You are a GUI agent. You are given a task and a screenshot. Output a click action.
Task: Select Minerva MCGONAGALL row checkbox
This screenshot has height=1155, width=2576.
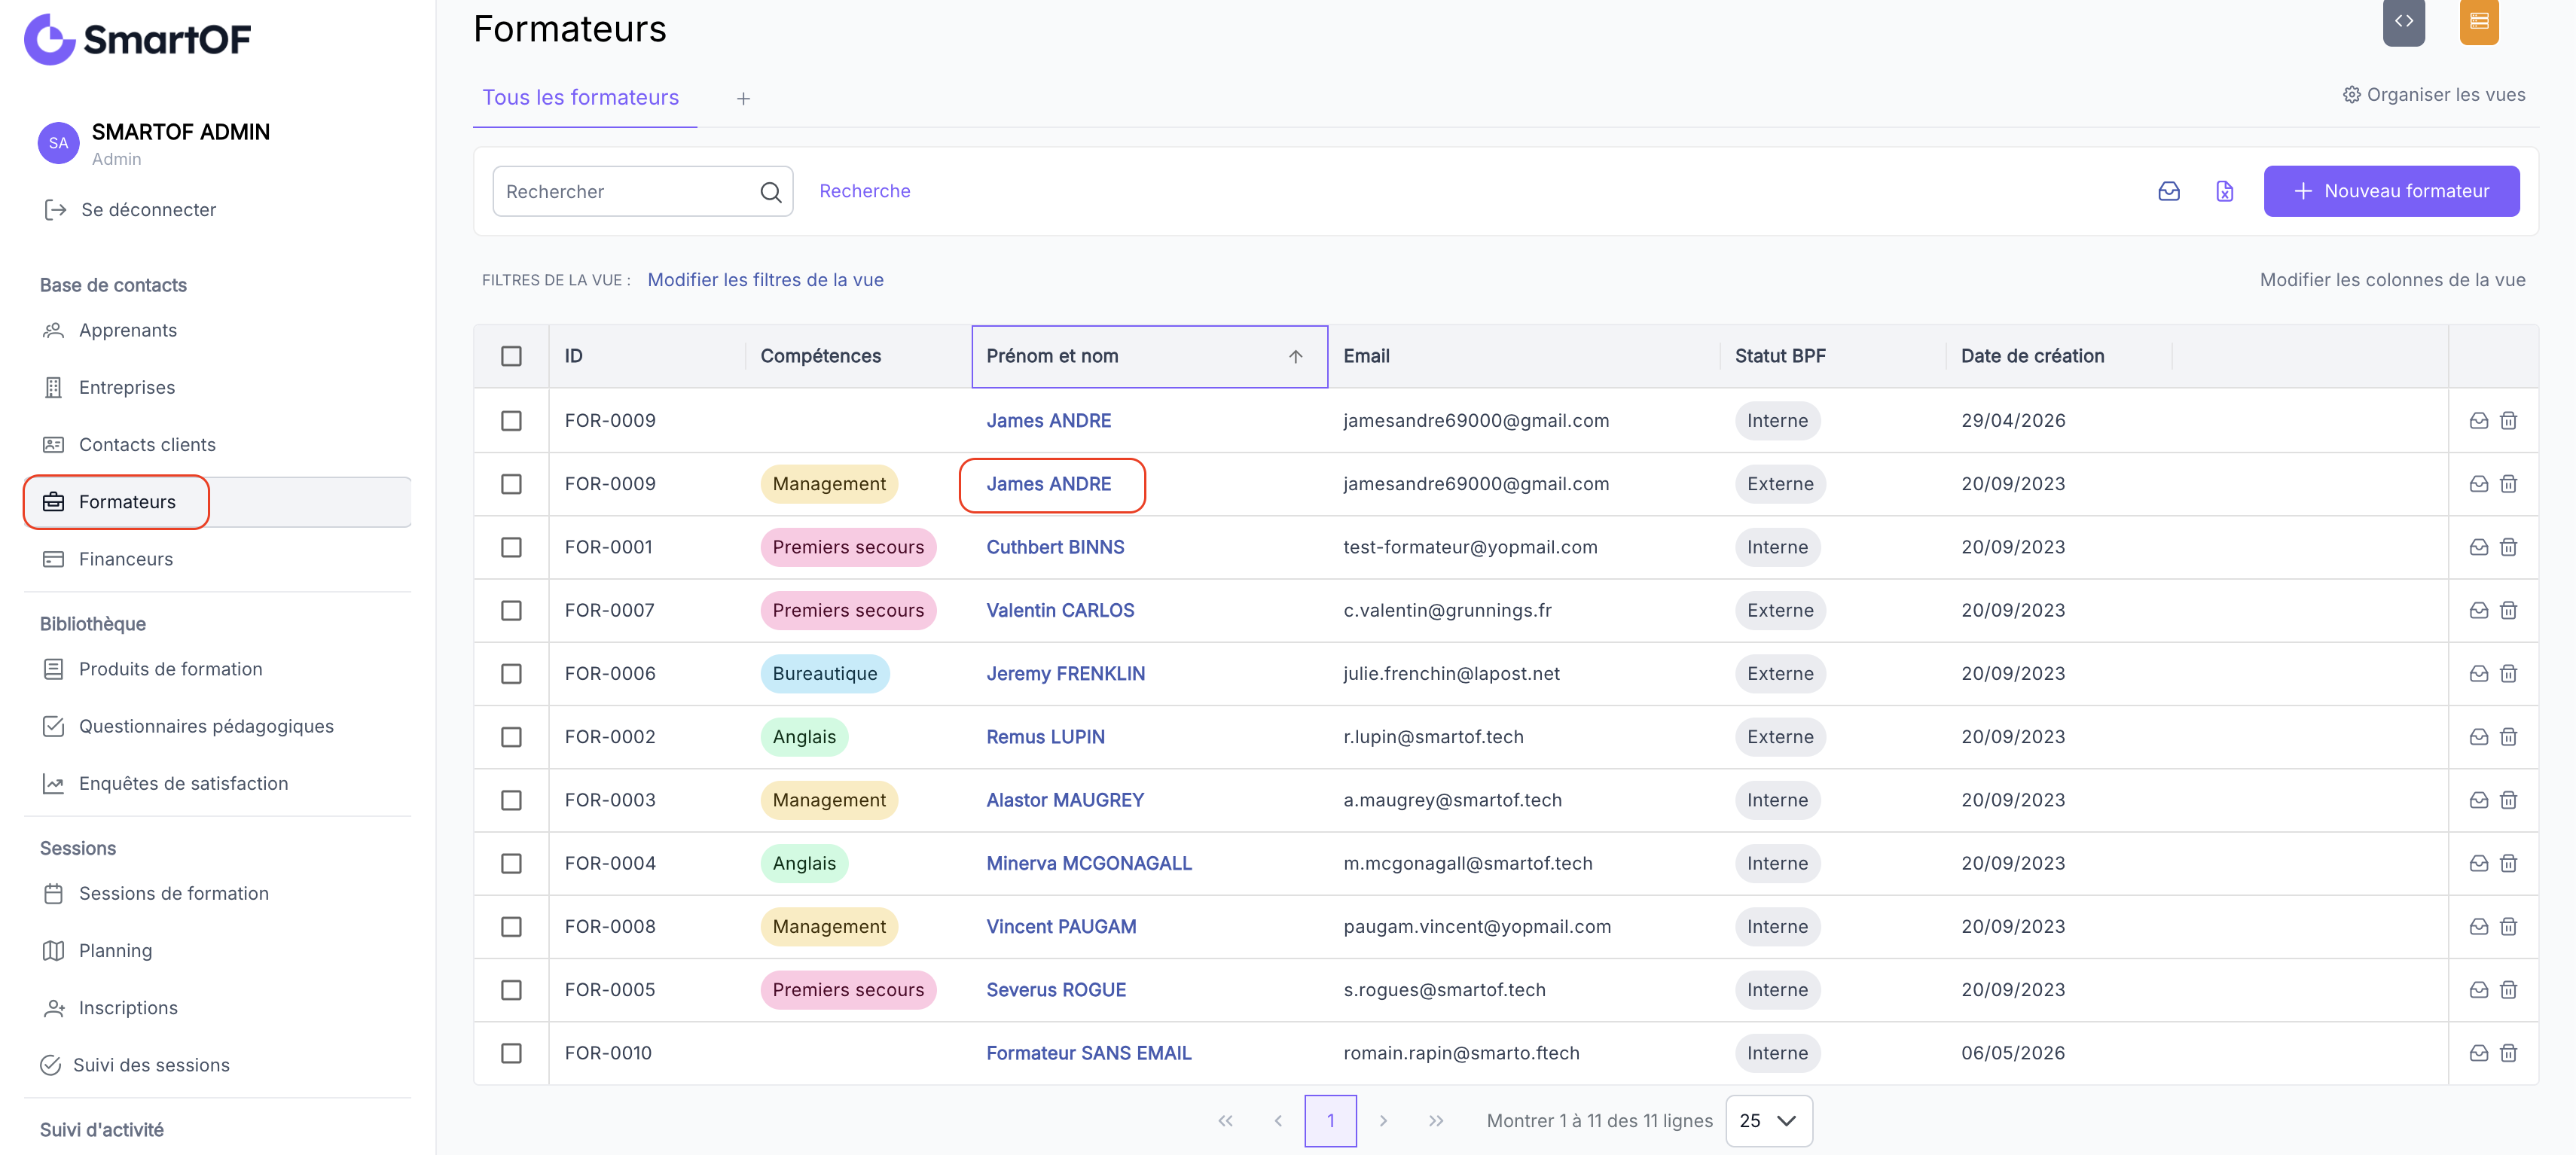pyautogui.click(x=511, y=863)
